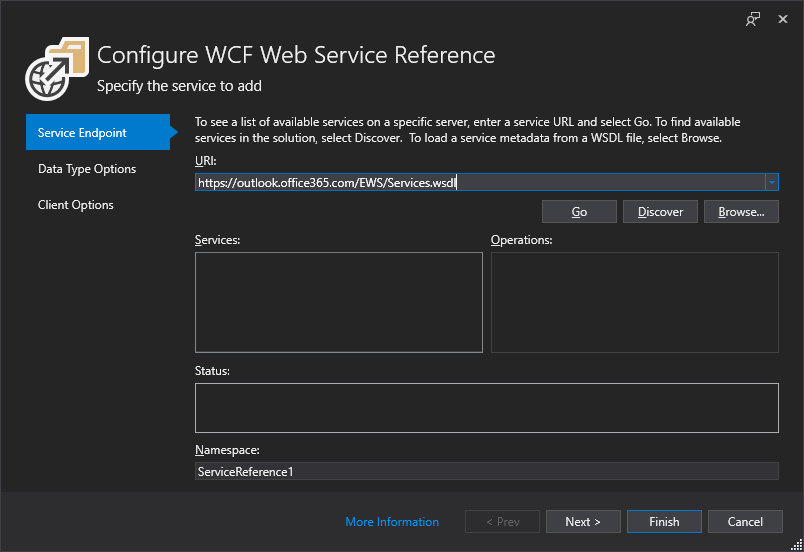Click the Status text area
Image resolution: width=804 pixels, height=552 pixels.
click(x=487, y=407)
